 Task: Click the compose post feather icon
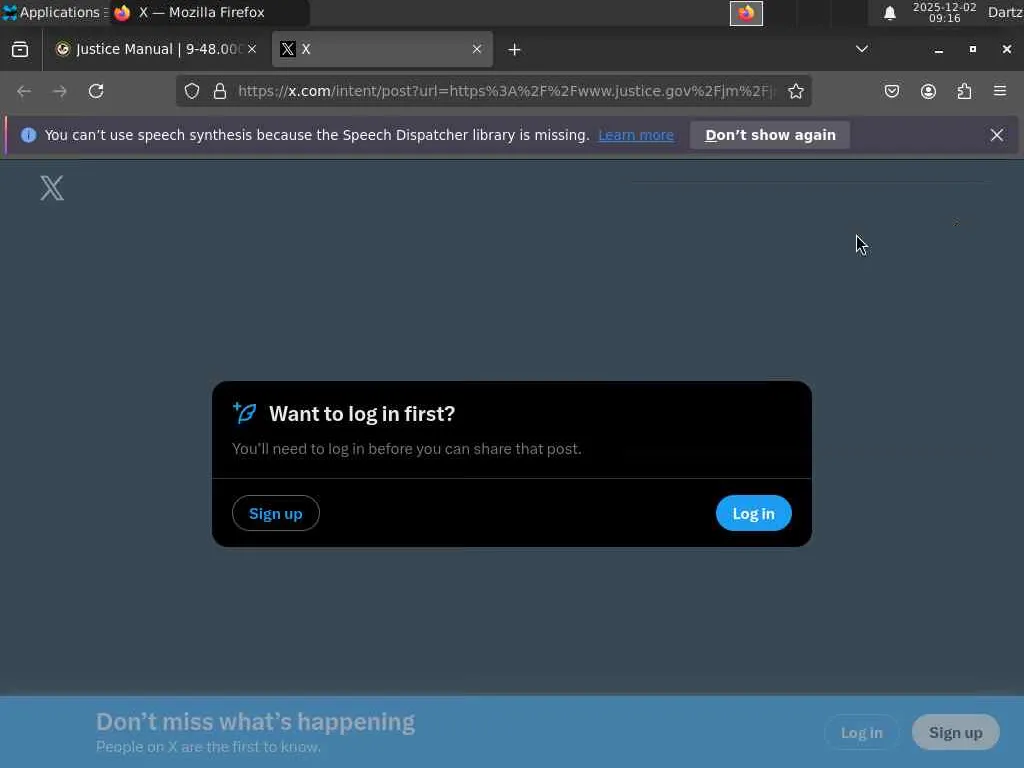(245, 413)
